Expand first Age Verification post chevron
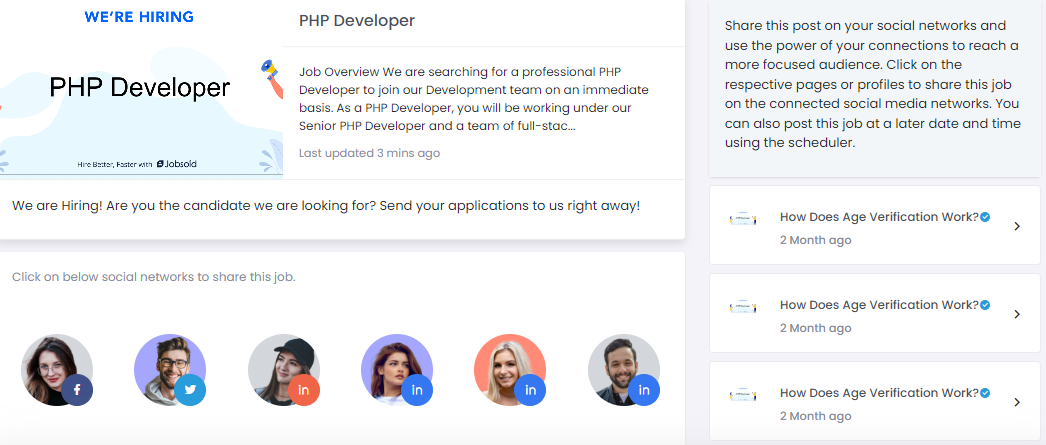Screen dimensions: 1046x445 click(1017, 227)
